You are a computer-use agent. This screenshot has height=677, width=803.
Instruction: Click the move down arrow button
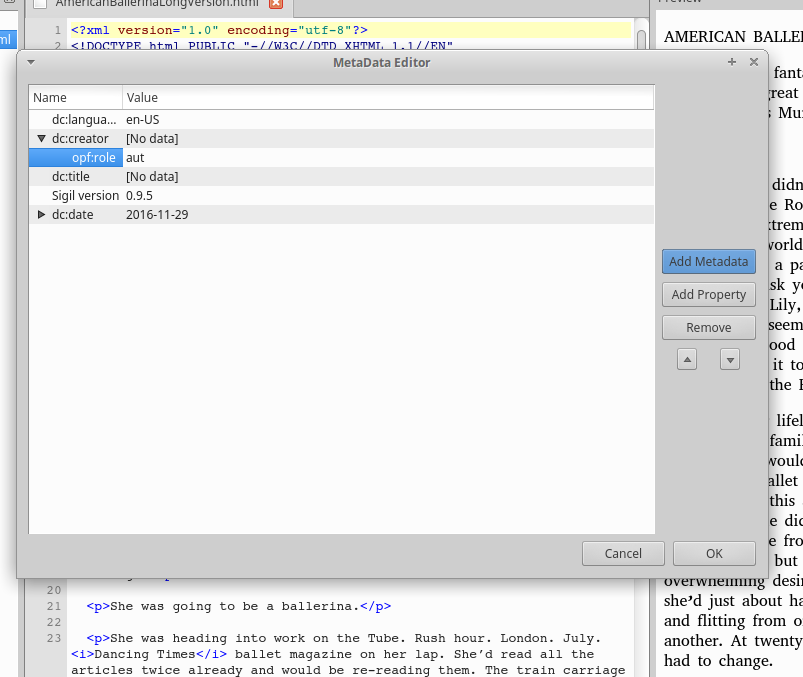[x=730, y=360]
